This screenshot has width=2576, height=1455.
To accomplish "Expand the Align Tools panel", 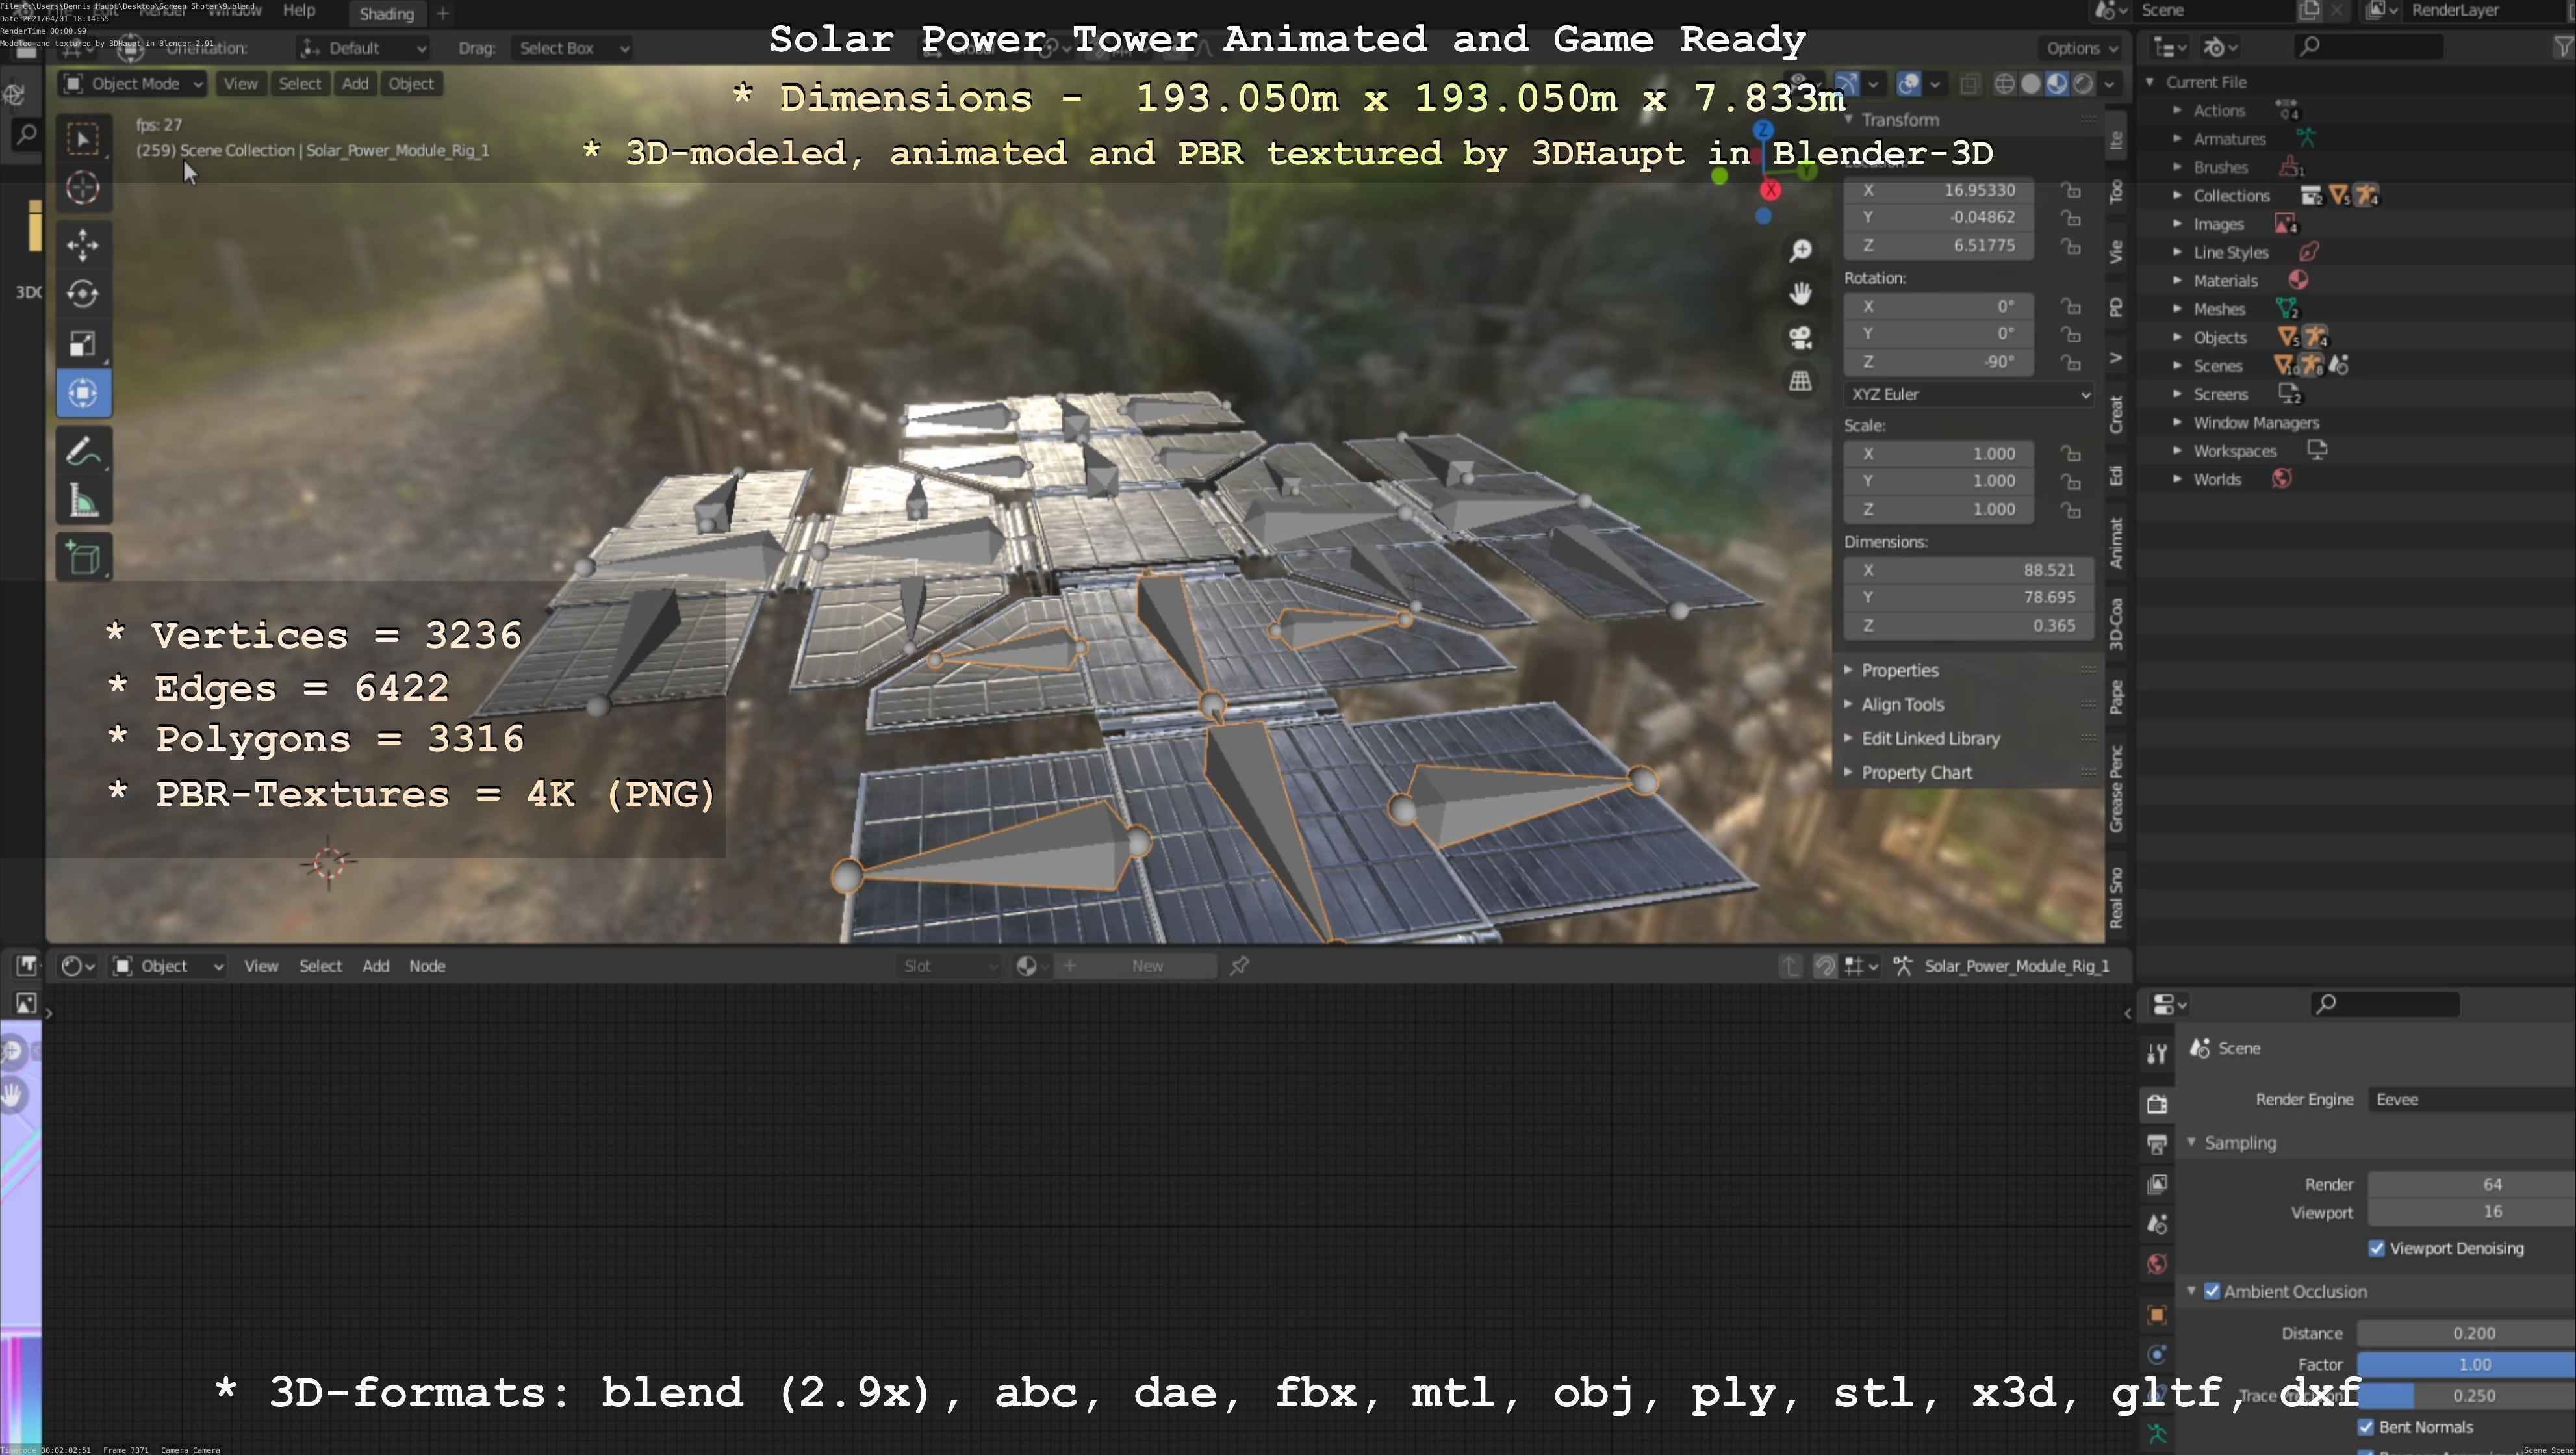I will (x=1902, y=704).
